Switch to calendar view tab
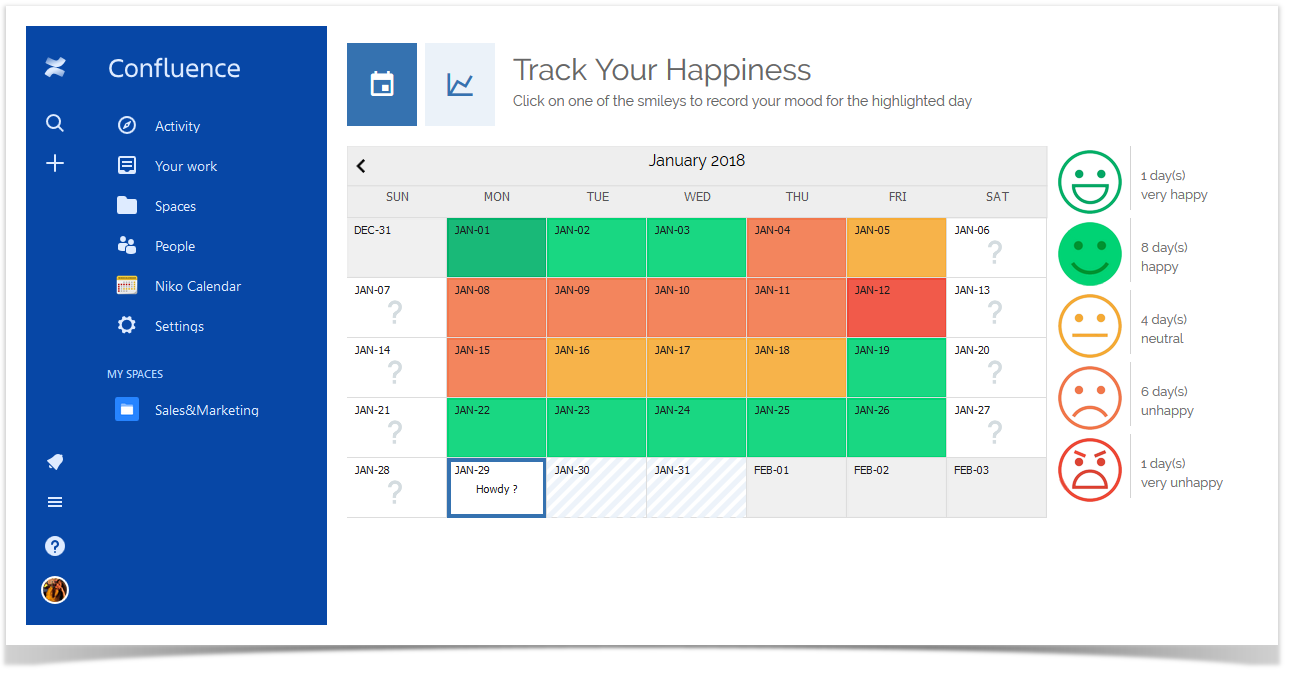 pos(382,84)
